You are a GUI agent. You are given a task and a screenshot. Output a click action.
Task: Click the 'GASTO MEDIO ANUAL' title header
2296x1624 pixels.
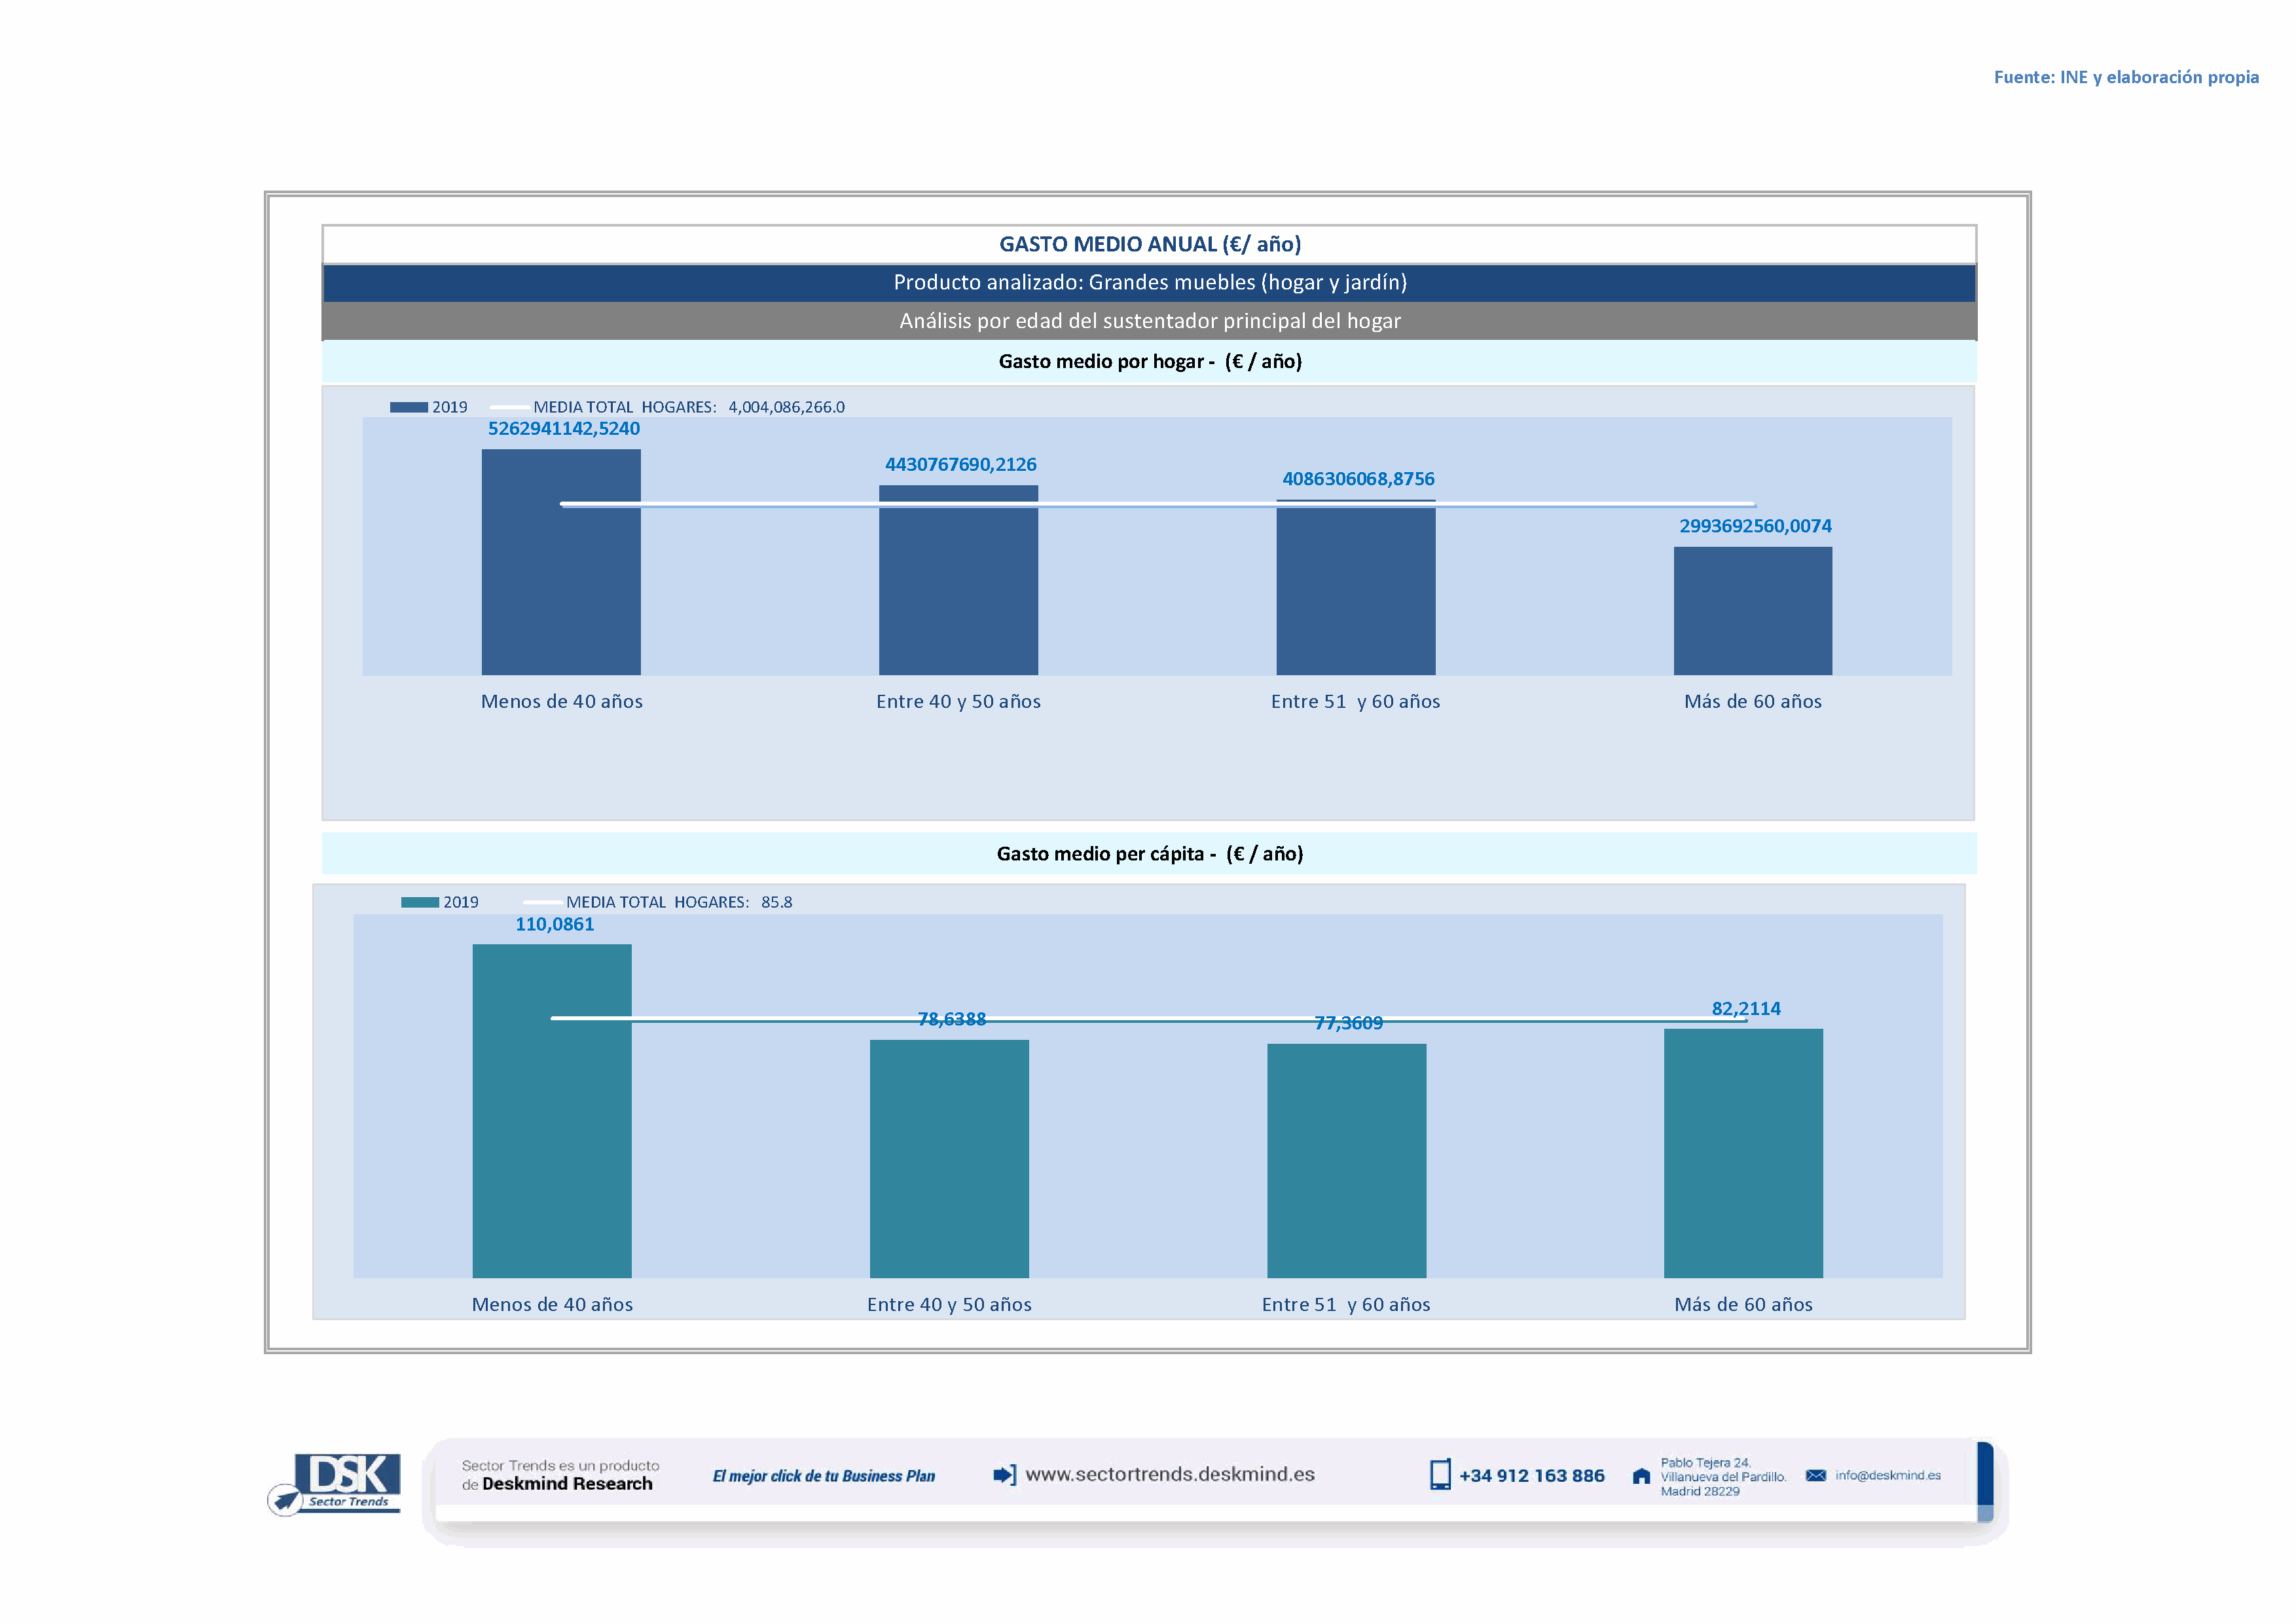click(1149, 244)
